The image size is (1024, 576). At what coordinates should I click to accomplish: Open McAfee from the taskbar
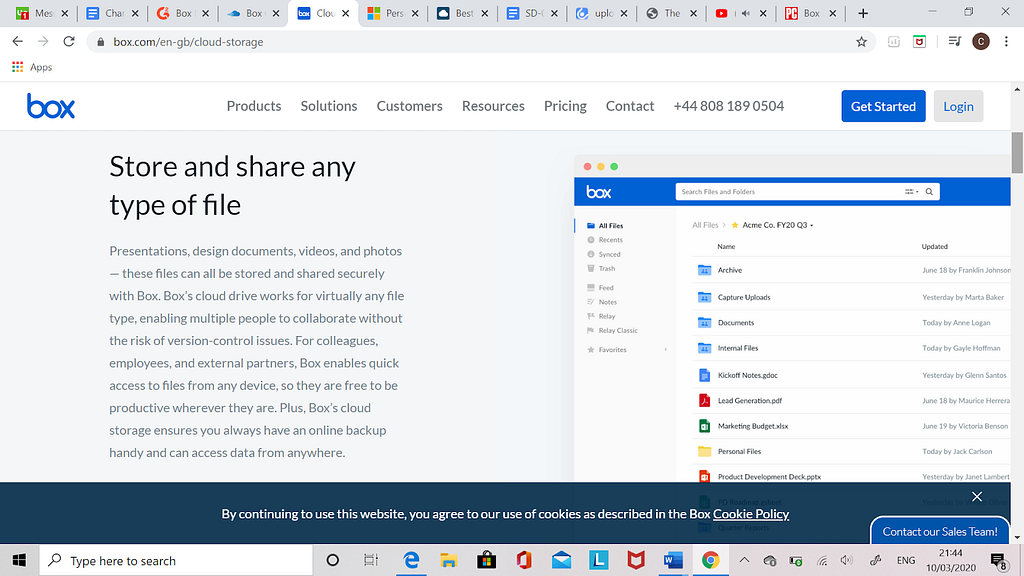tap(635, 560)
